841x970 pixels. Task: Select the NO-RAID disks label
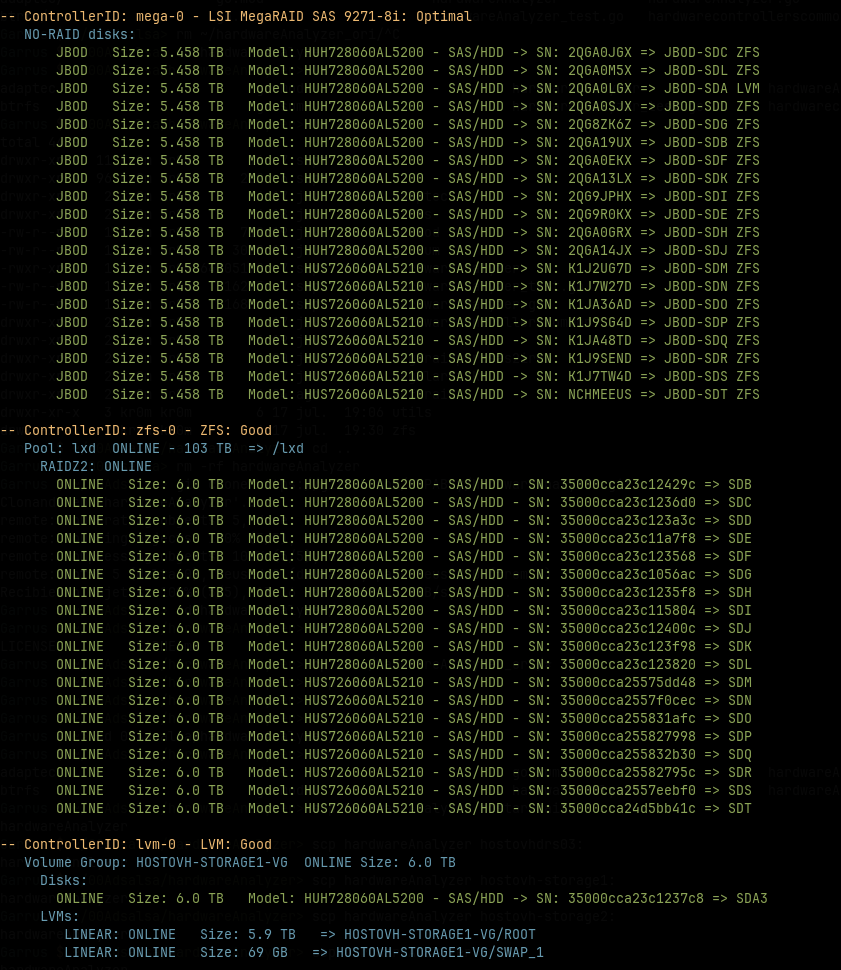[x=79, y=35]
